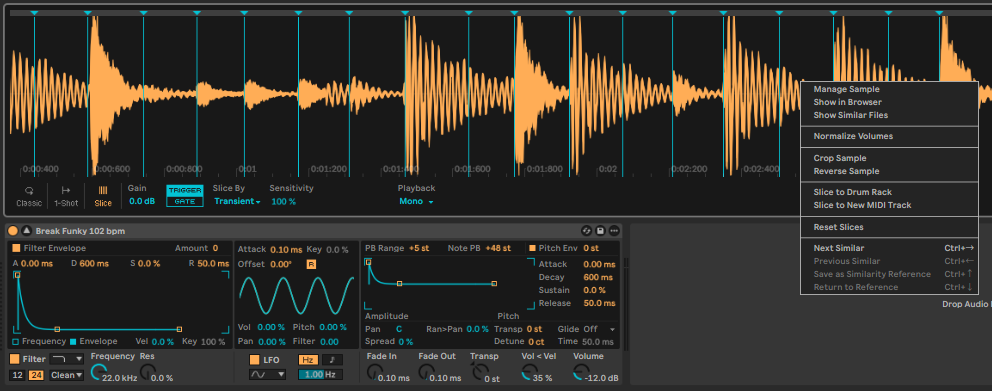Click the Break Funky 102 bpm title
This screenshot has height=391, width=992.
click(80, 231)
